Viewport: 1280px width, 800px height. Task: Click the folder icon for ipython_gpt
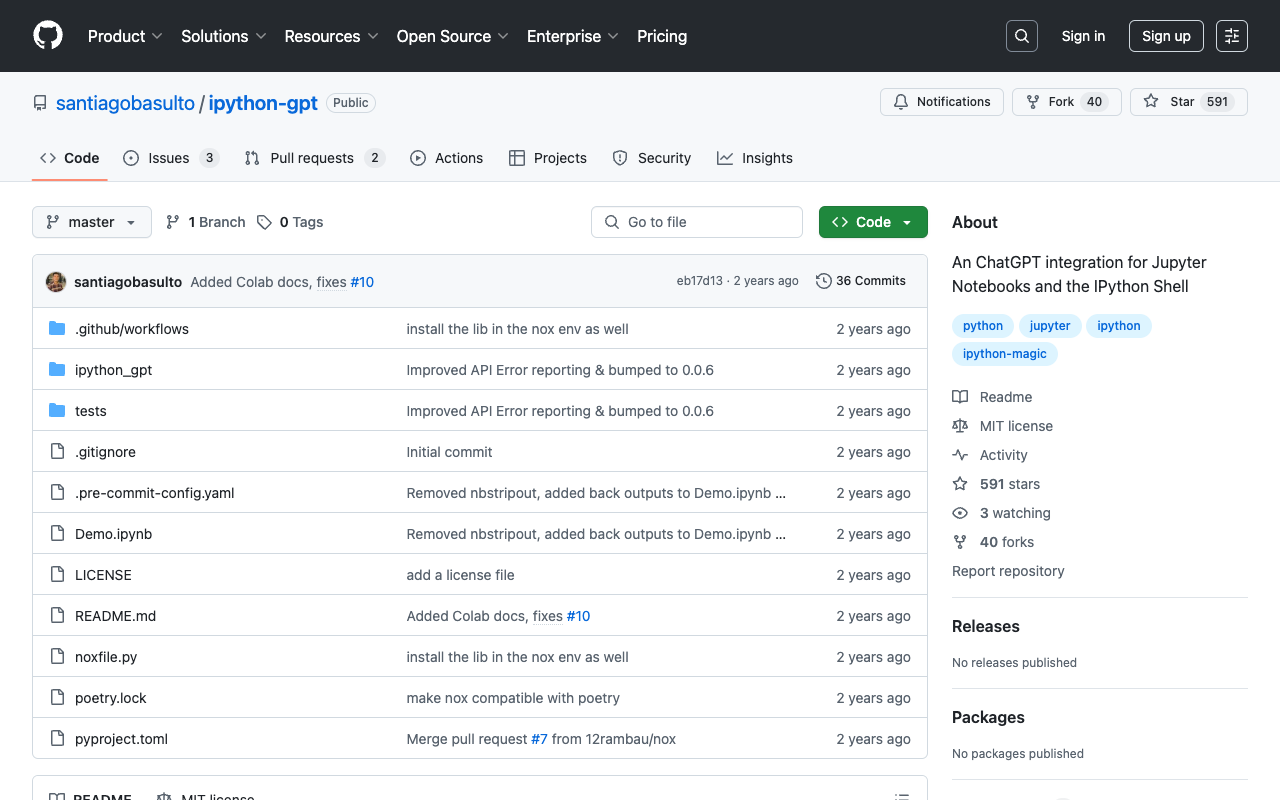pyautogui.click(x=57, y=370)
